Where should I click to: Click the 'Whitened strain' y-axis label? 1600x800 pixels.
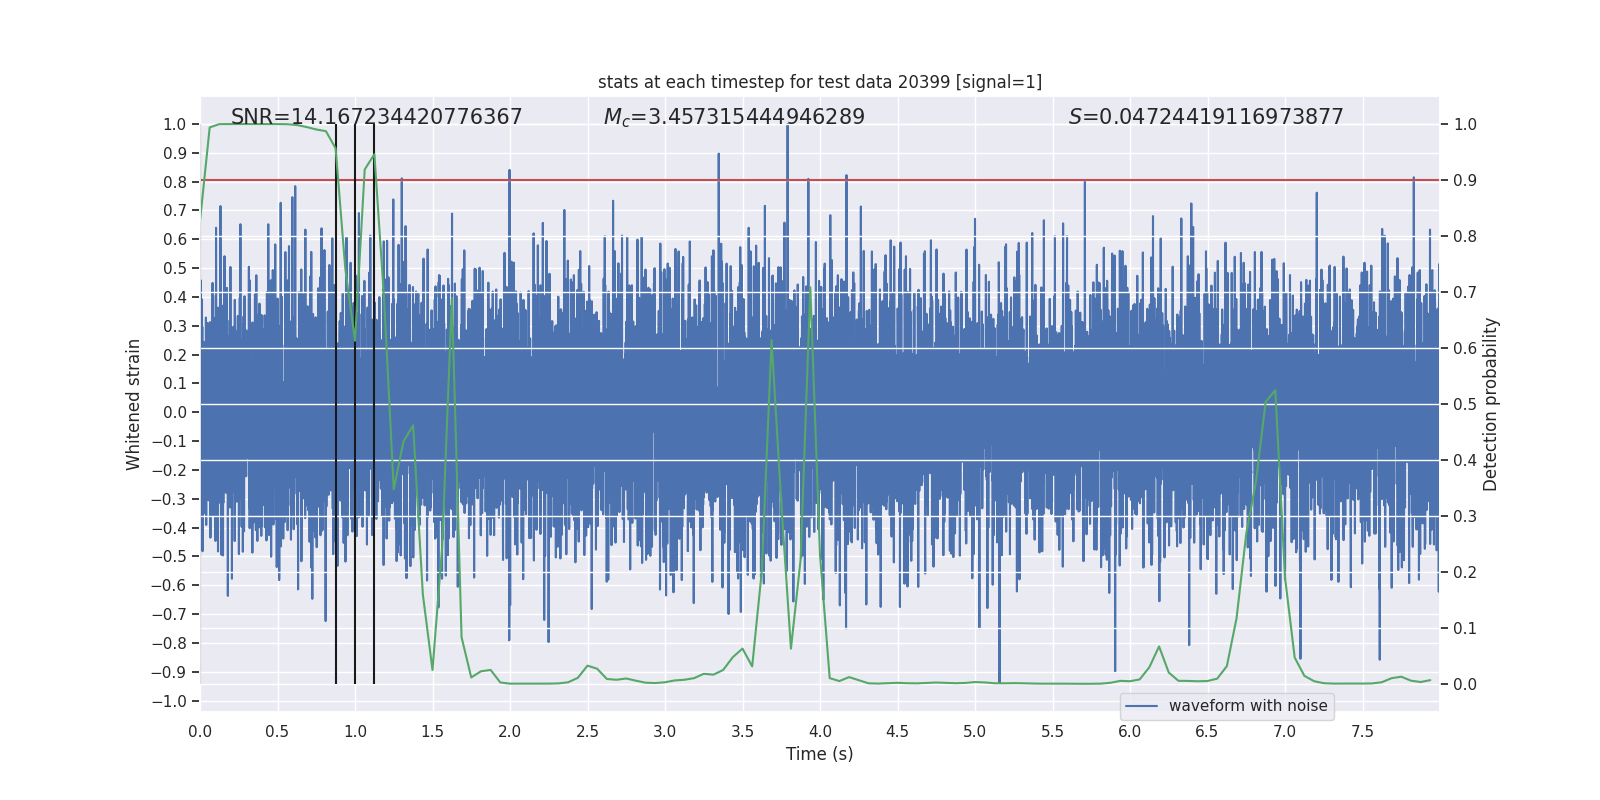pos(134,404)
